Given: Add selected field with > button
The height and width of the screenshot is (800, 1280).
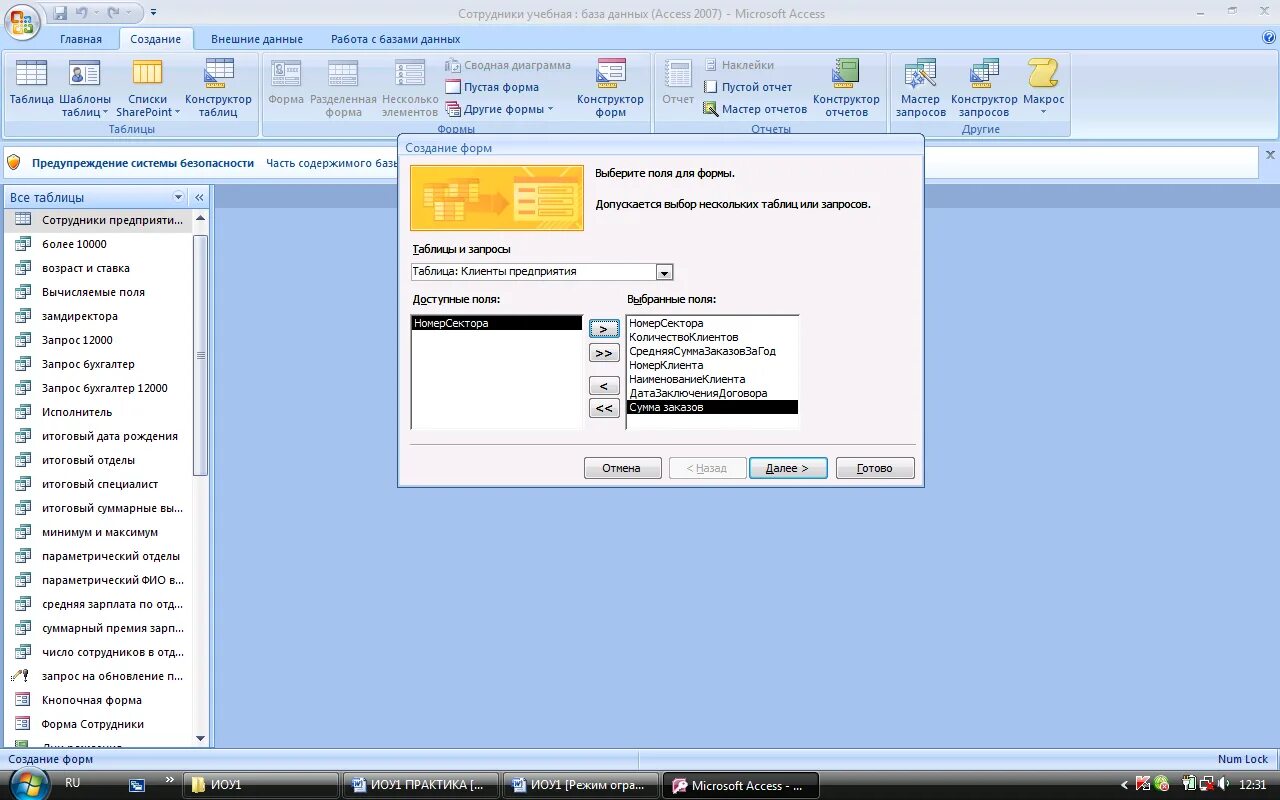Looking at the screenshot, I should [x=603, y=329].
